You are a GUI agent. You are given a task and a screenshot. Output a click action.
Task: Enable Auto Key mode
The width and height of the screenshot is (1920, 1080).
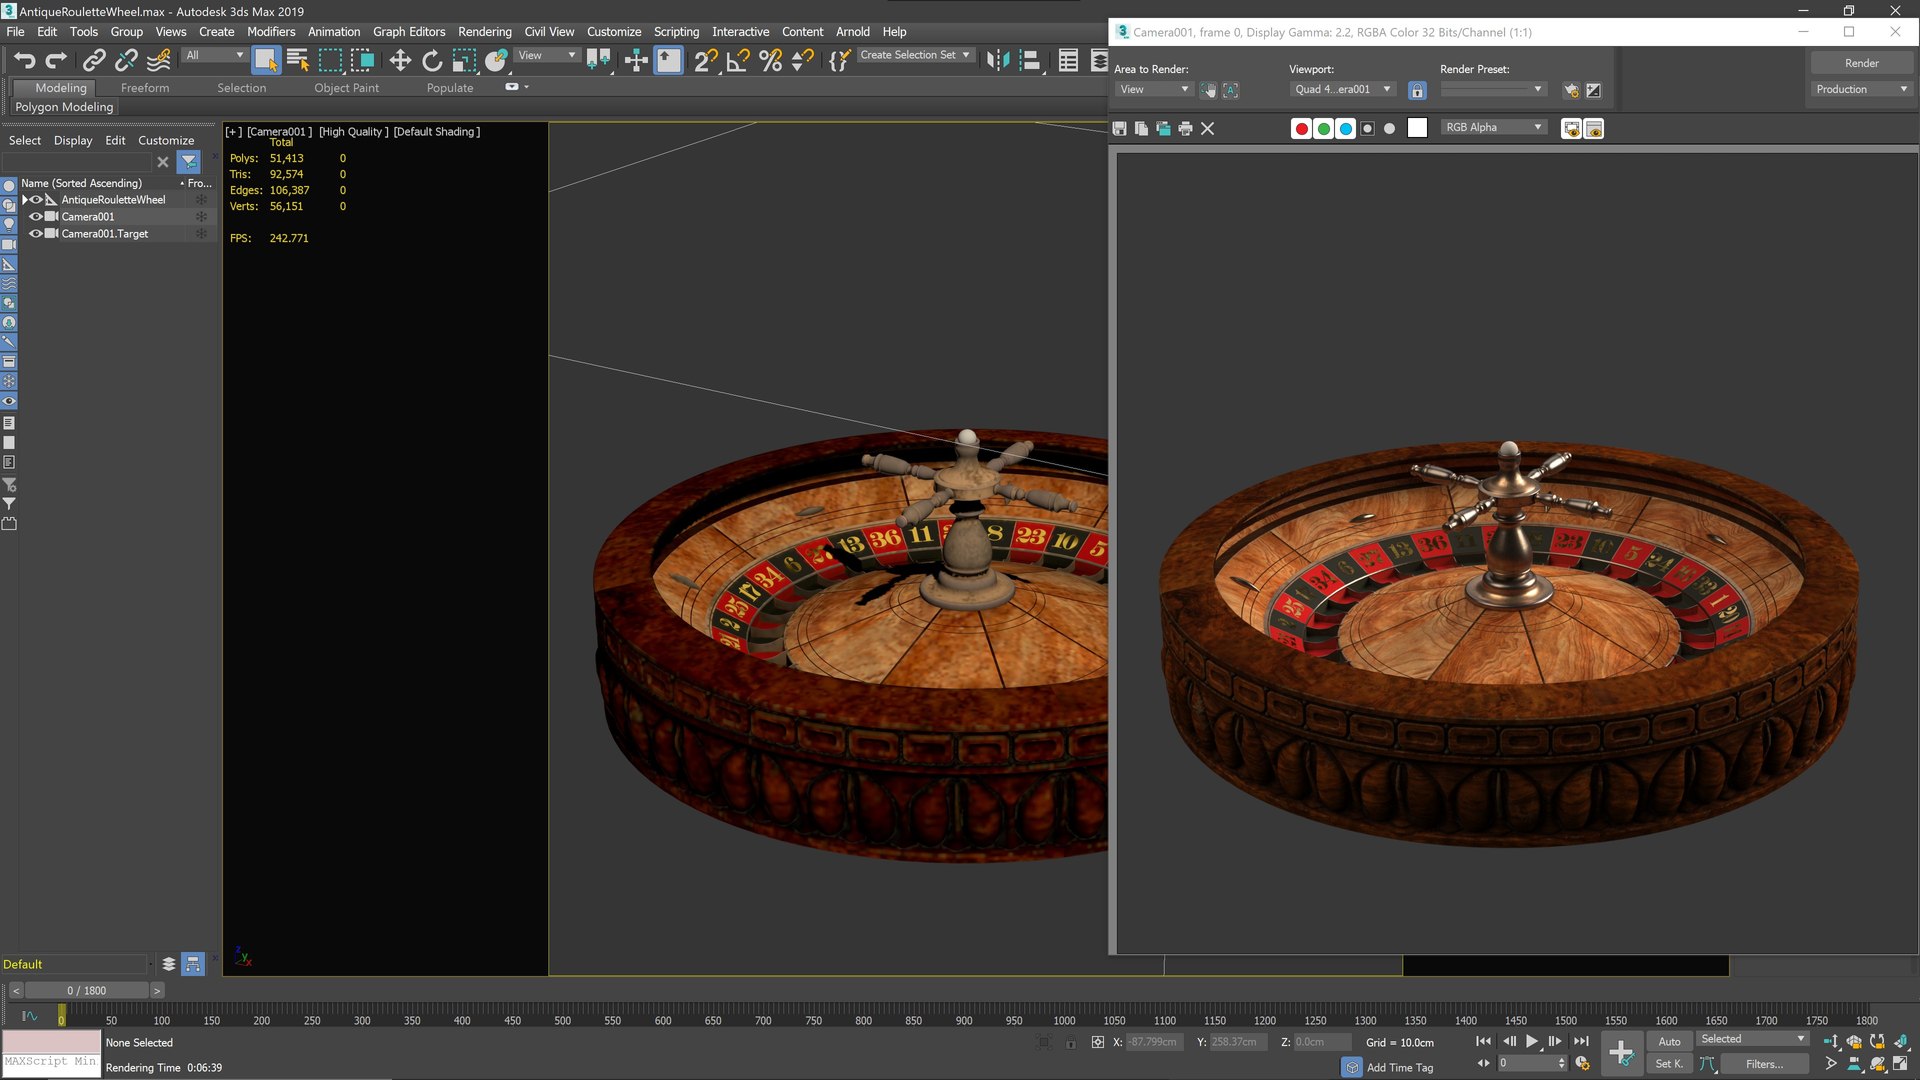coord(1669,1041)
